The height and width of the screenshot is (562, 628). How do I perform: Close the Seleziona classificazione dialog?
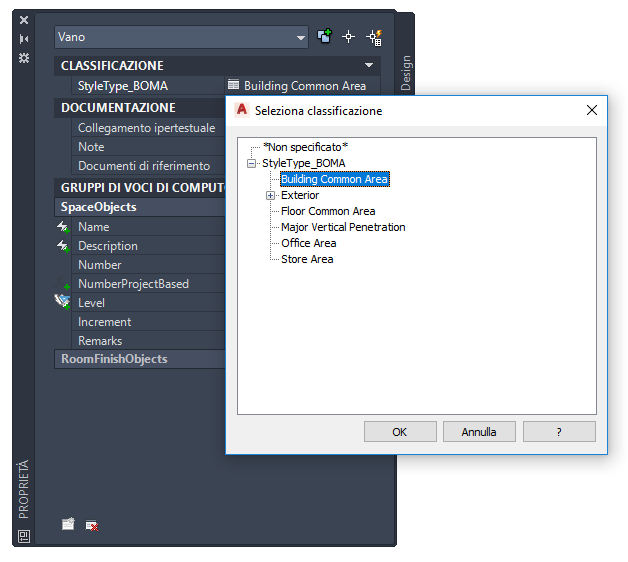(x=592, y=110)
